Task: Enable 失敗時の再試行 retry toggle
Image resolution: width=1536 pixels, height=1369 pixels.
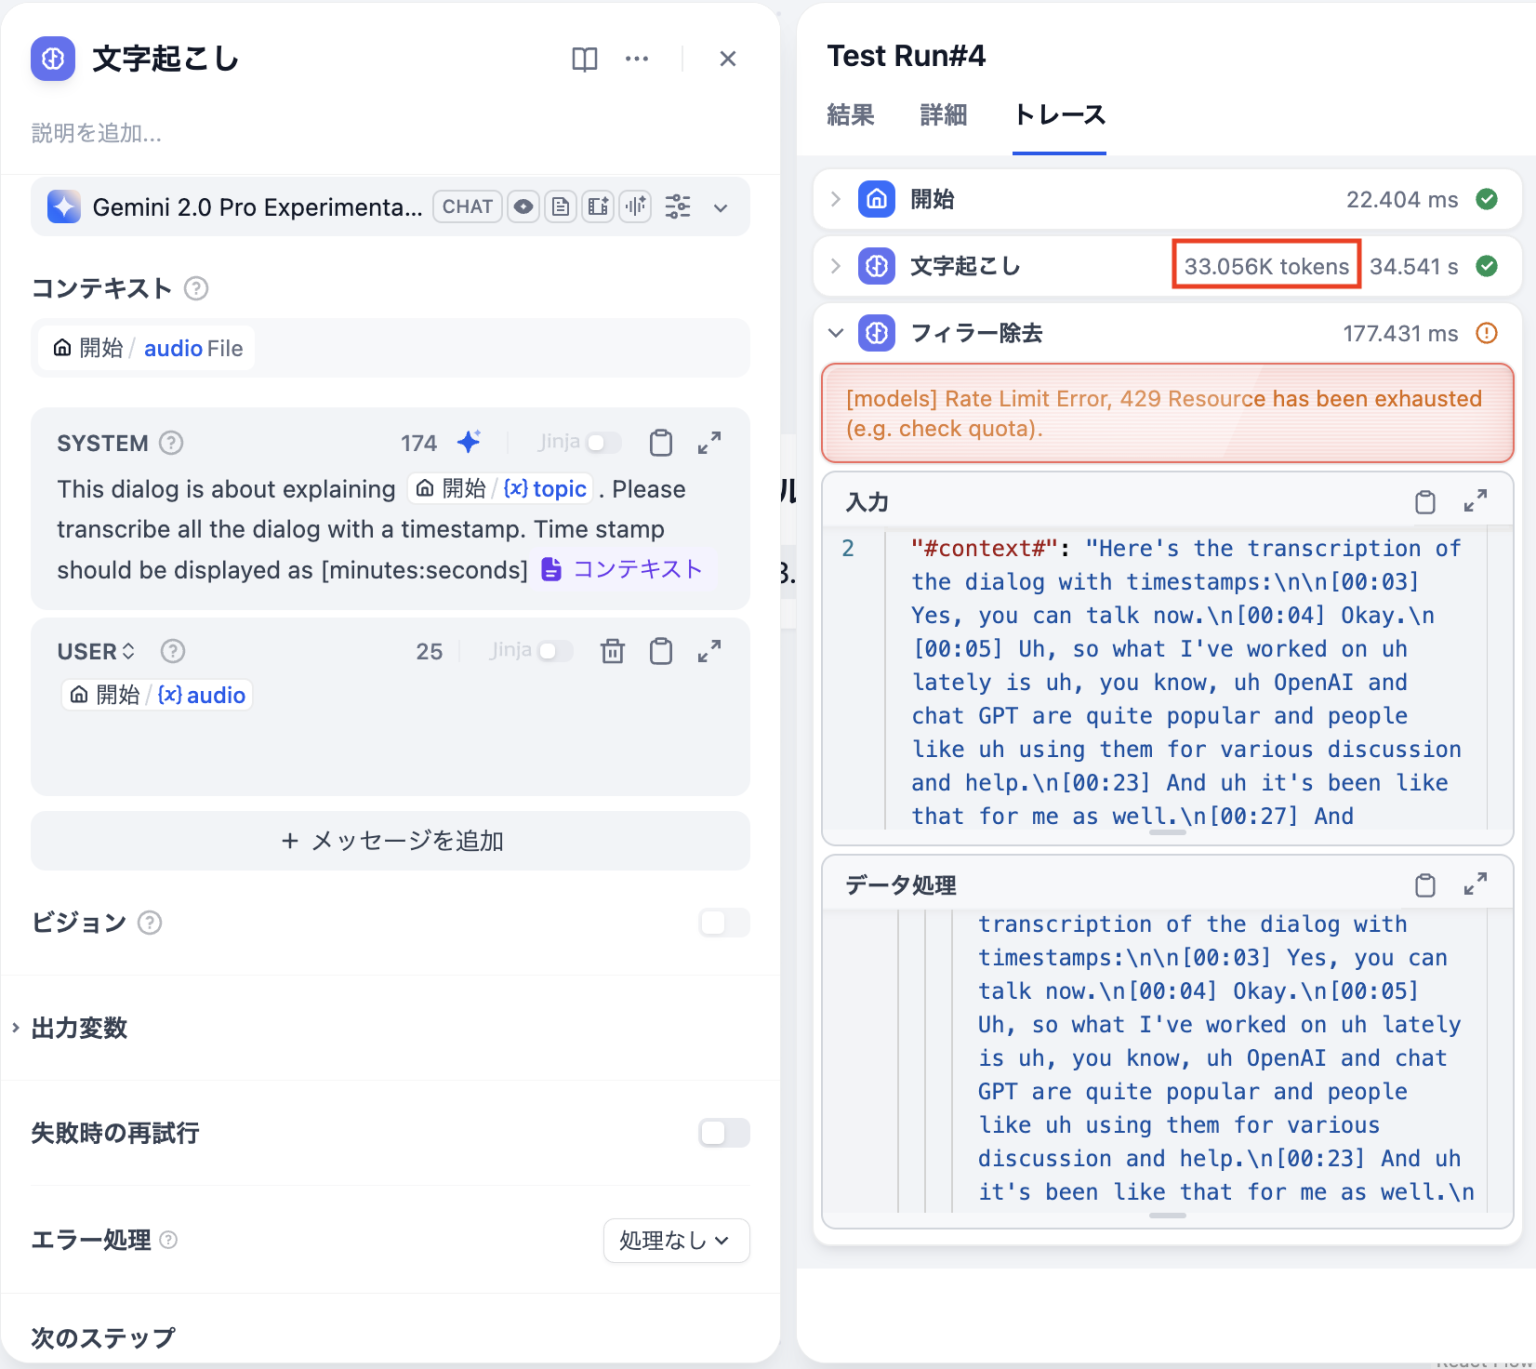Action: (x=723, y=1133)
